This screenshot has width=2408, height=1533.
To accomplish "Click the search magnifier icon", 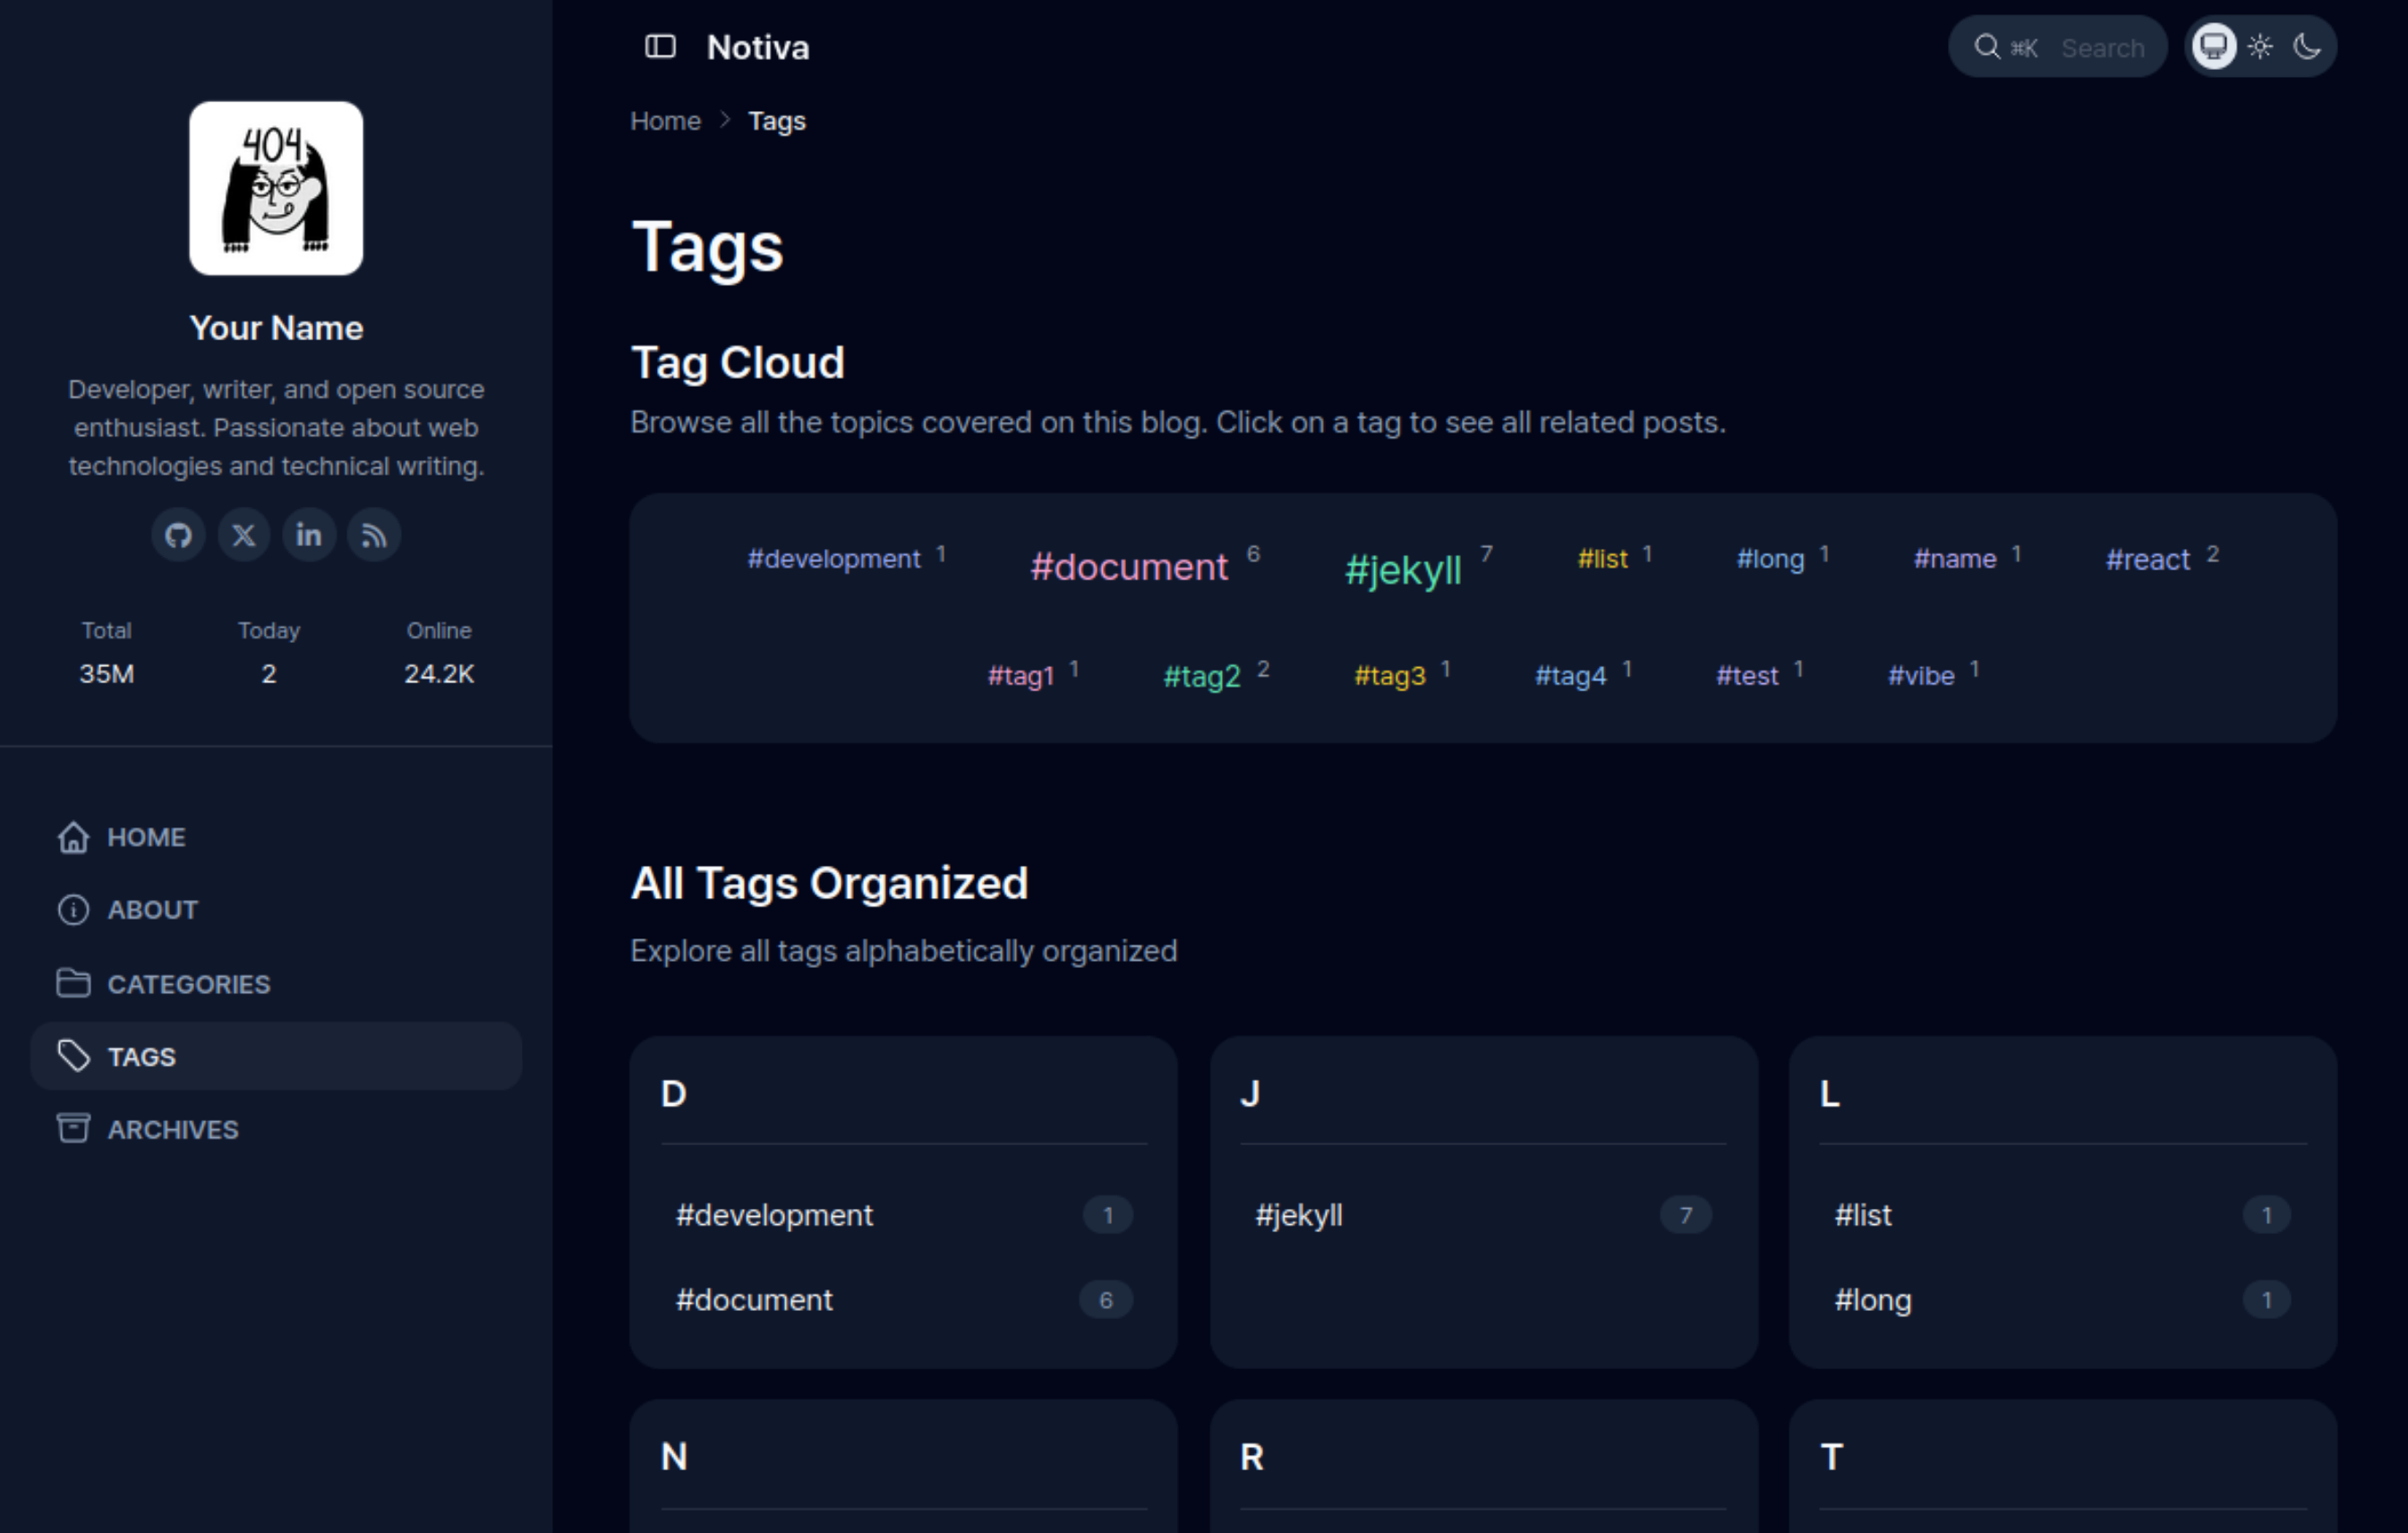I will coord(1986,47).
